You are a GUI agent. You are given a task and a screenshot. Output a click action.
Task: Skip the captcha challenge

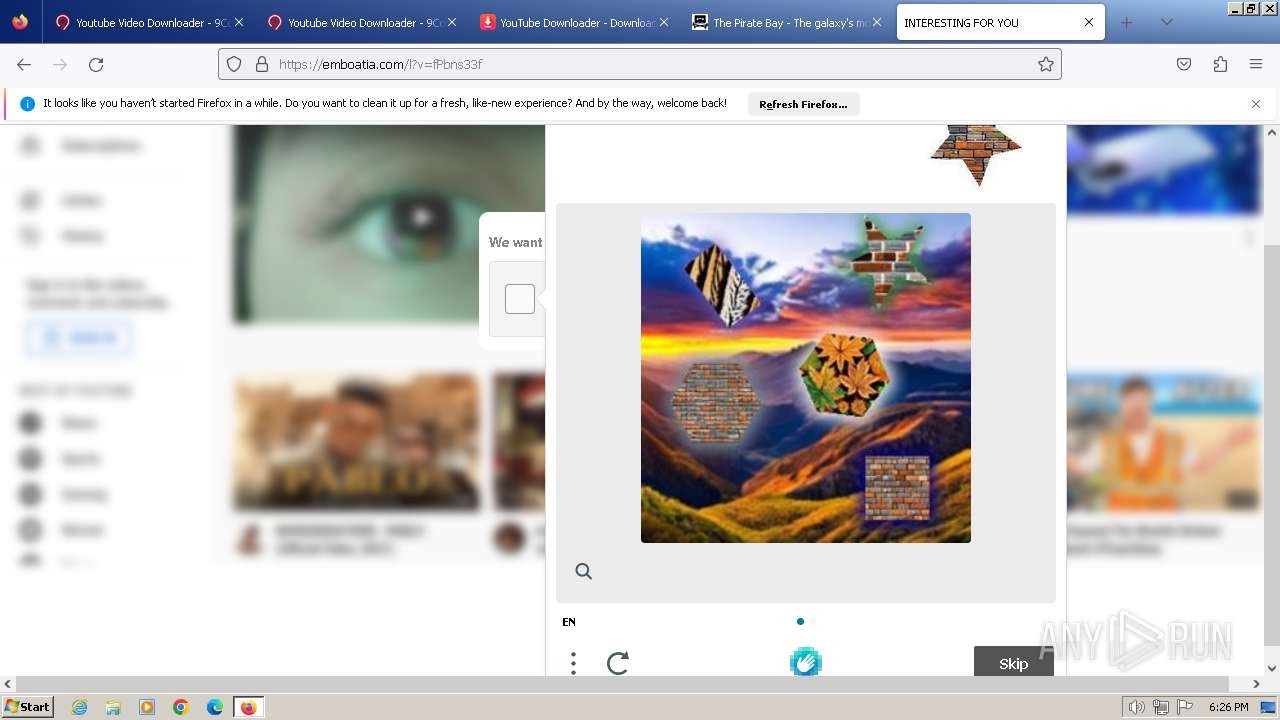[1014, 662]
